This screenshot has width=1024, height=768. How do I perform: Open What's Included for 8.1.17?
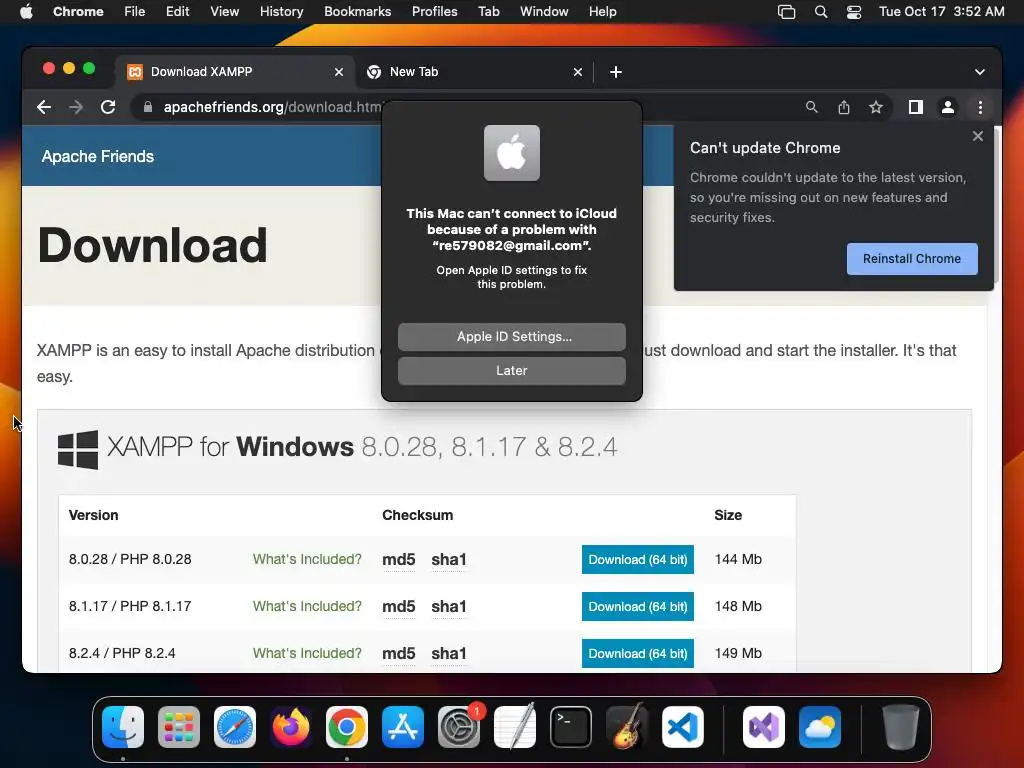tap(307, 606)
